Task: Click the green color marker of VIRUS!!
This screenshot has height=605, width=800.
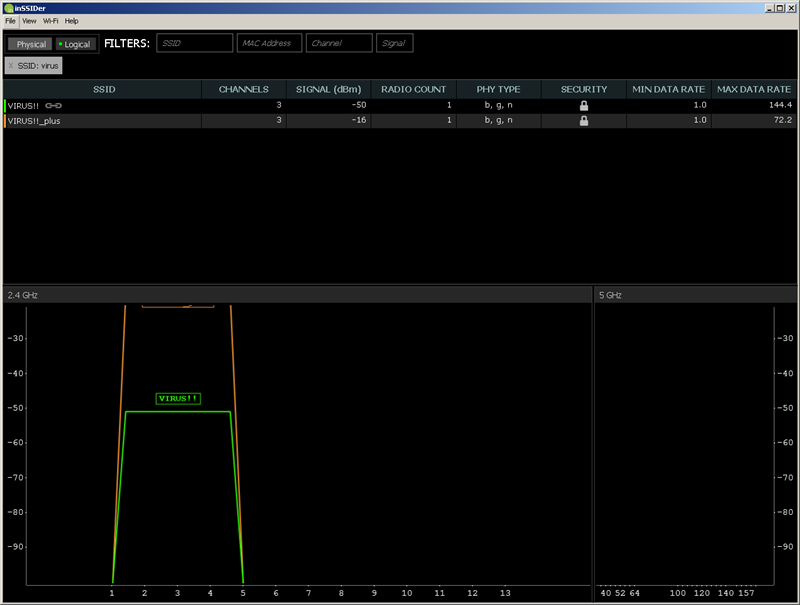Action: pos(5,106)
